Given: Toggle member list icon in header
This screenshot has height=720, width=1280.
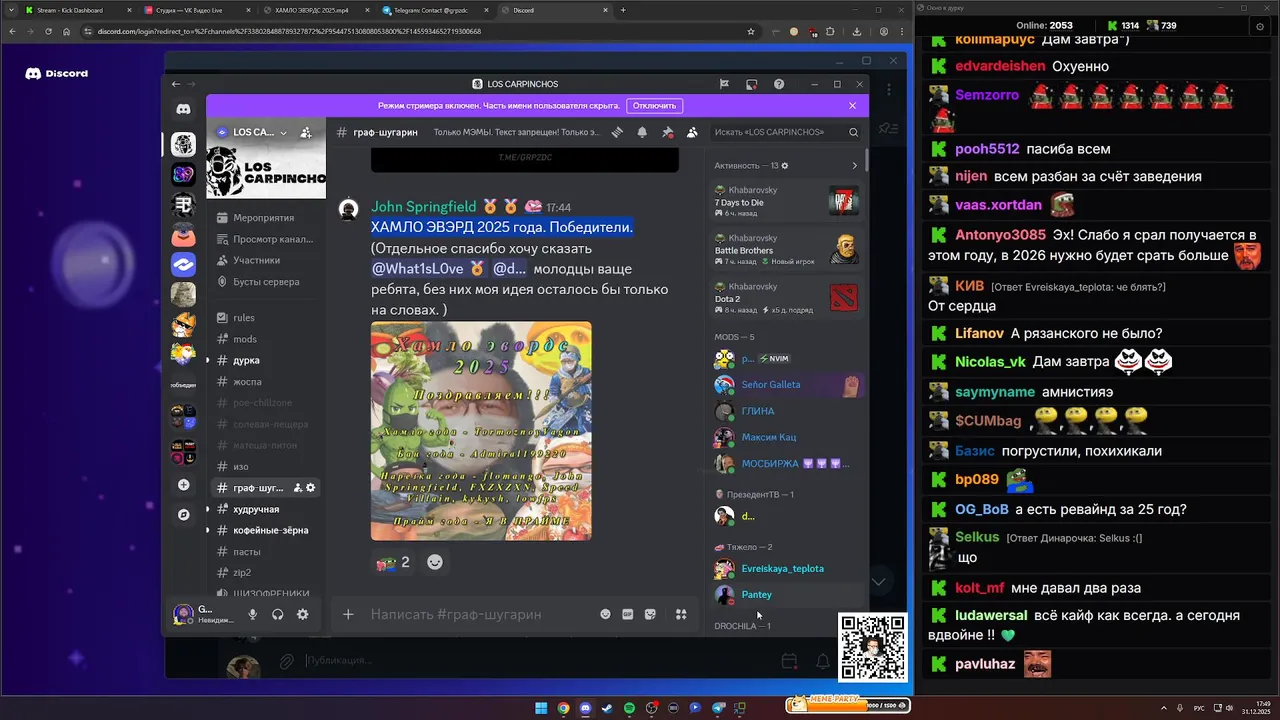Looking at the screenshot, I should (692, 132).
